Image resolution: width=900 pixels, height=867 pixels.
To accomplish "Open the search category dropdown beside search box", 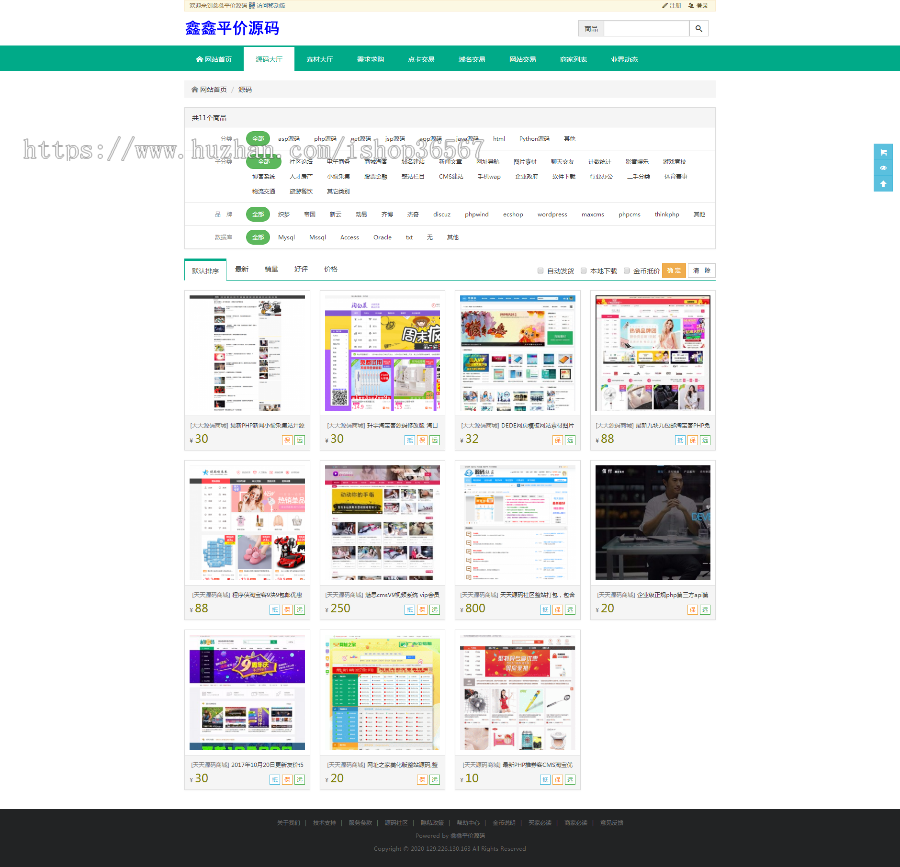I will pos(592,29).
